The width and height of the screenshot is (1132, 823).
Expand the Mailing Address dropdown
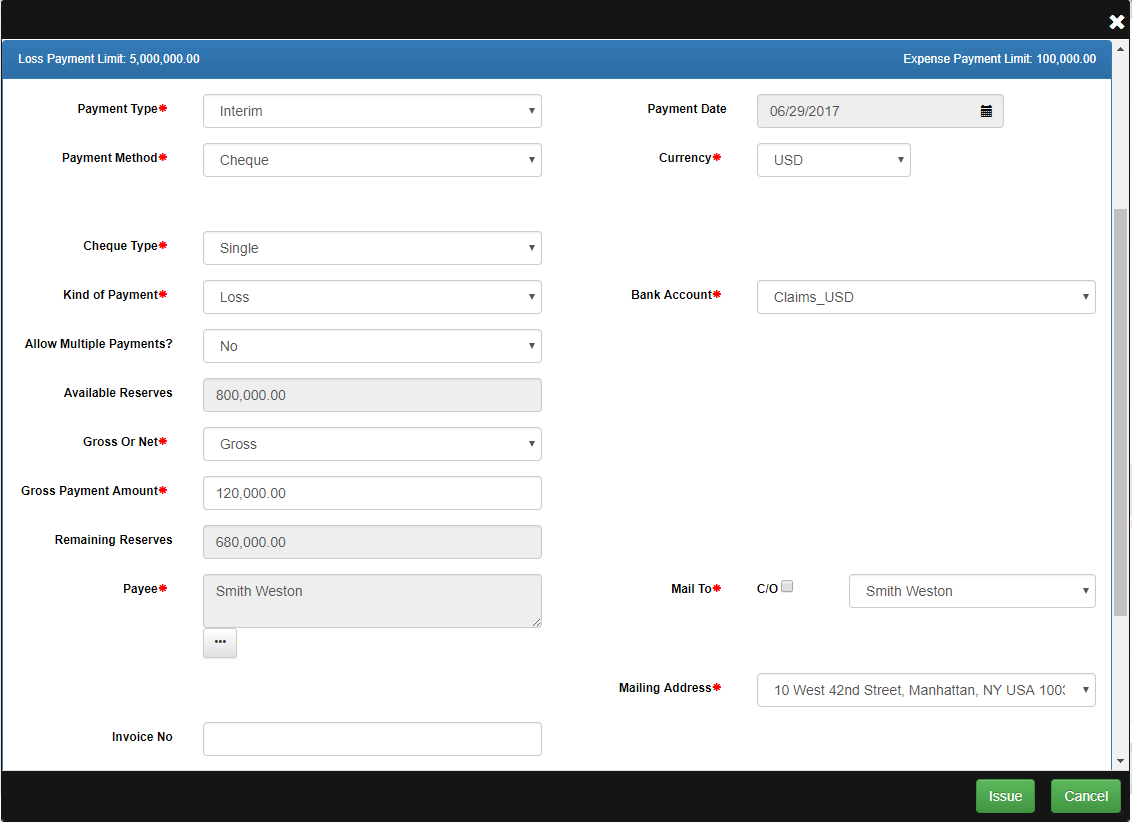tap(925, 690)
